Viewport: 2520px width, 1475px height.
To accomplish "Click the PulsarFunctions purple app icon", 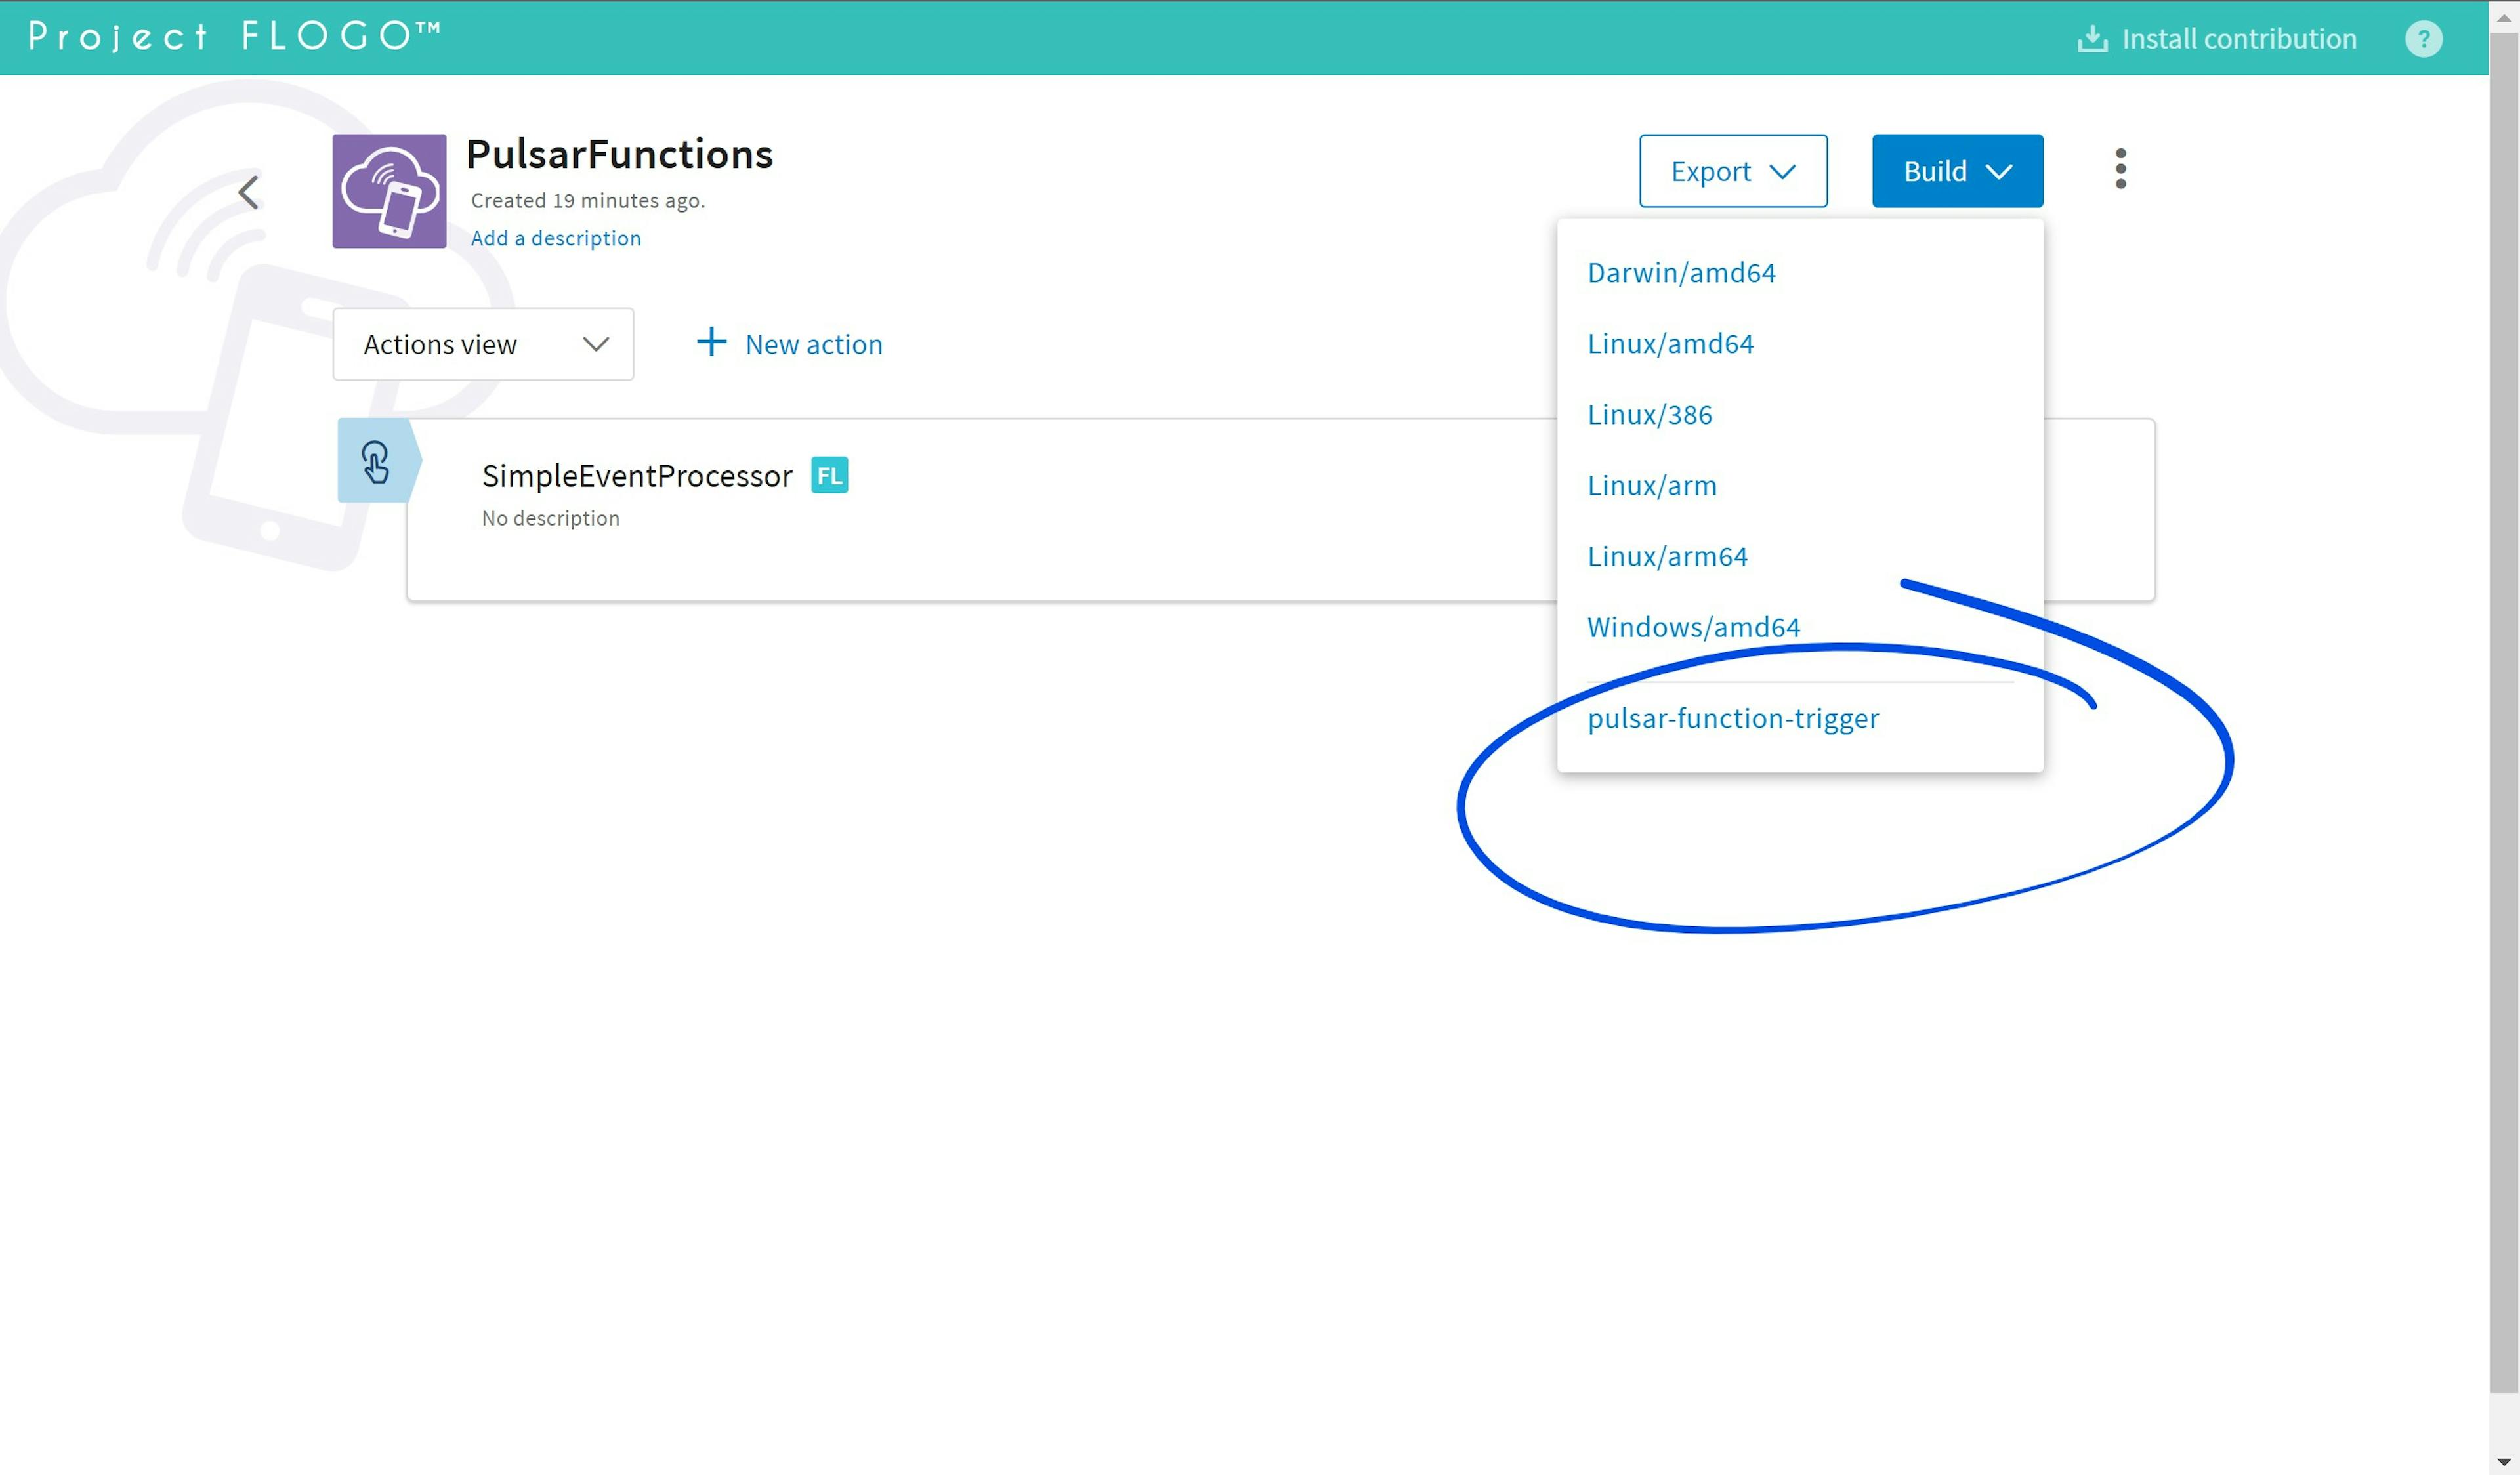I will [x=389, y=191].
